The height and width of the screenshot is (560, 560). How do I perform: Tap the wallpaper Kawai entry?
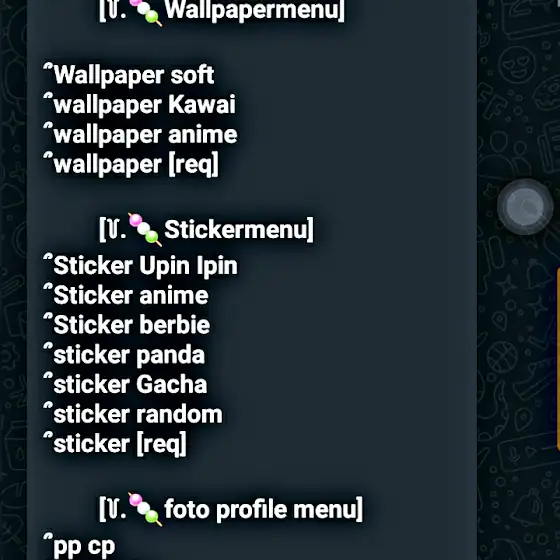pos(140,105)
